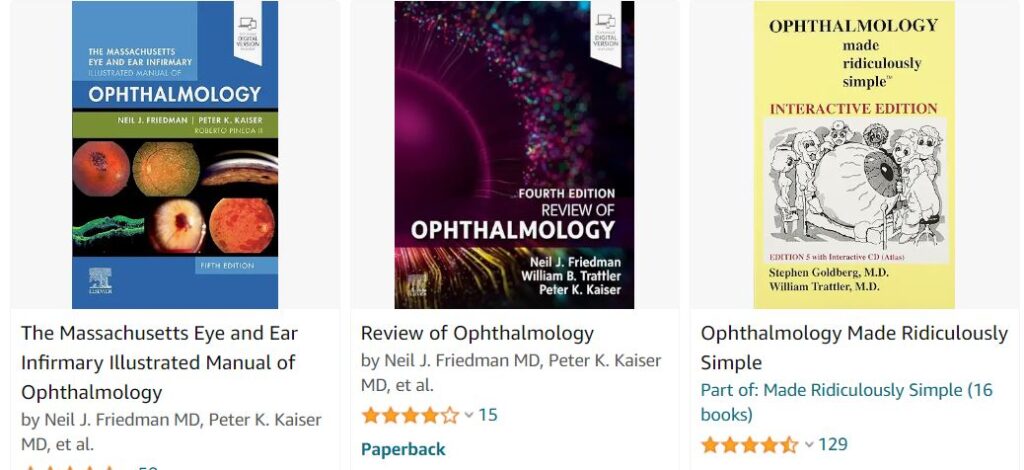Click the star rating for Made Ridiculously Simple
The image size is (1024, 470).
coord(749,444)
